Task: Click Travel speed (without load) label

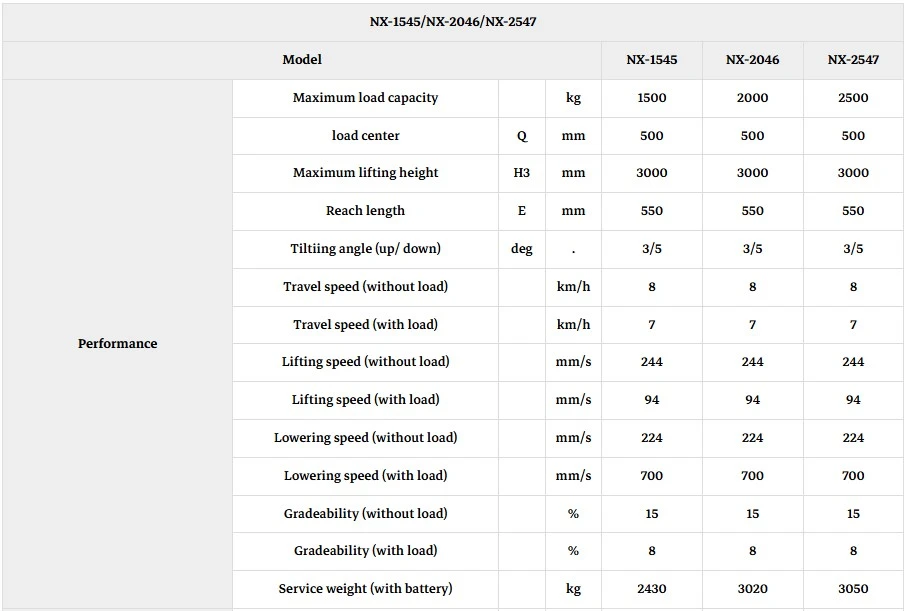Action: tap(365, 286)
